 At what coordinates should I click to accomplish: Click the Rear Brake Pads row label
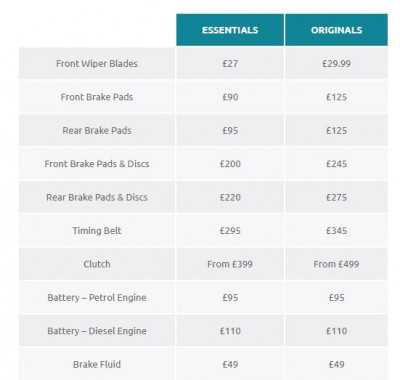(x=97, y=130)
